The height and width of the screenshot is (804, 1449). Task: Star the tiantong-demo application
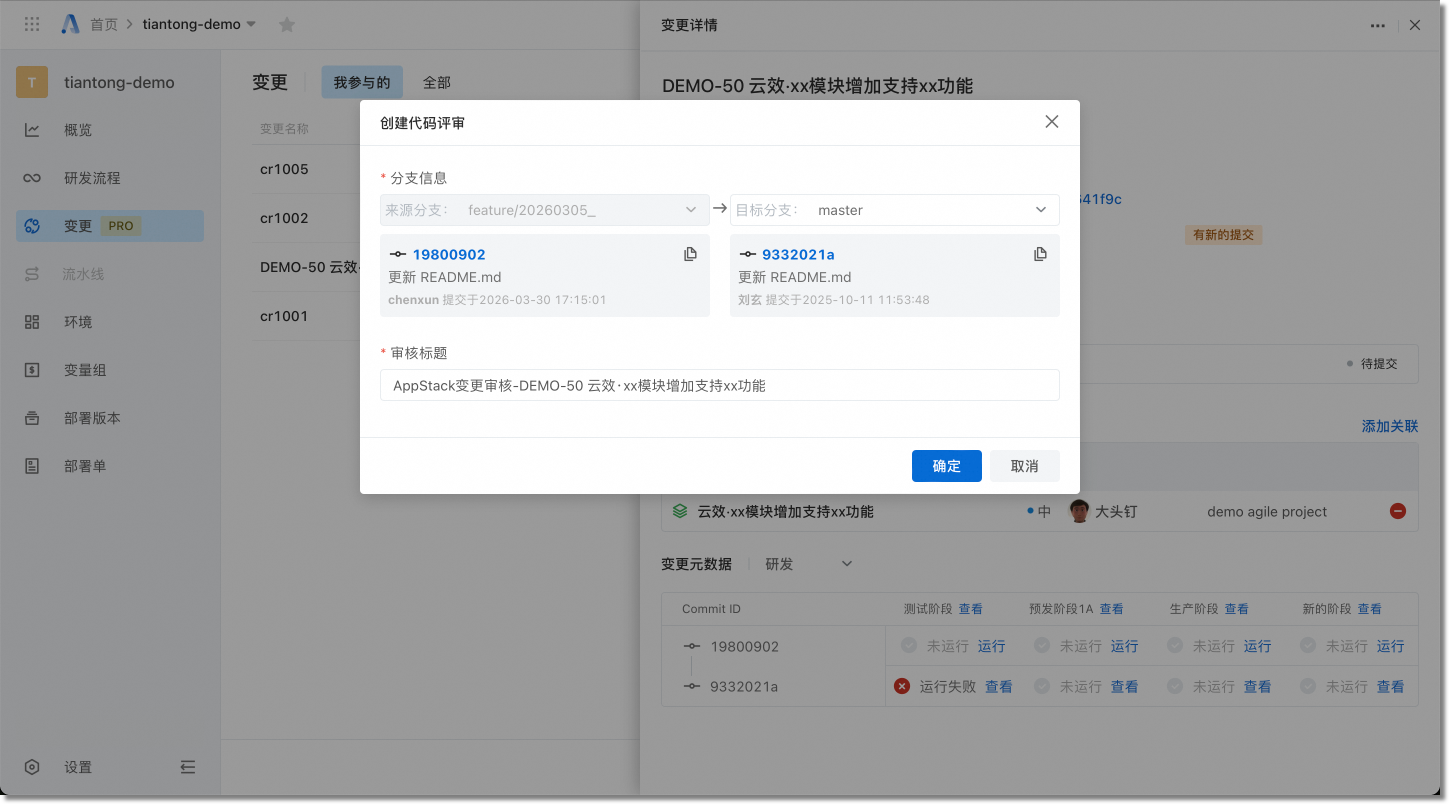coord(287,25)
